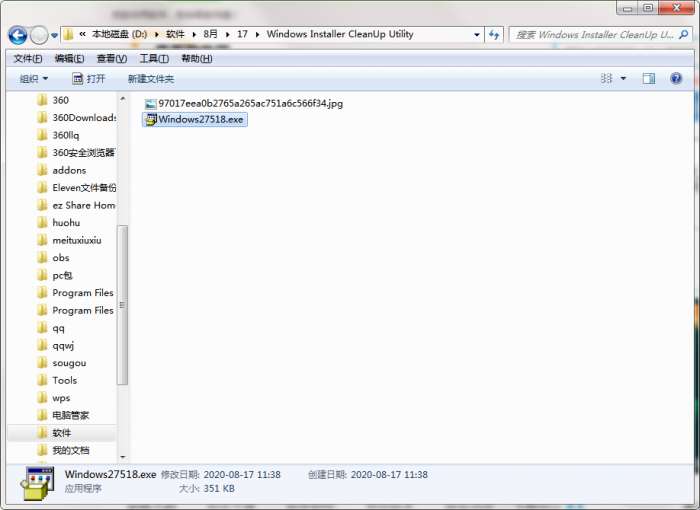This screenshot has width=700, height=510.
Task: Open the address bar history dropdown
Action: pyautogui.click(x=476, y=35)
